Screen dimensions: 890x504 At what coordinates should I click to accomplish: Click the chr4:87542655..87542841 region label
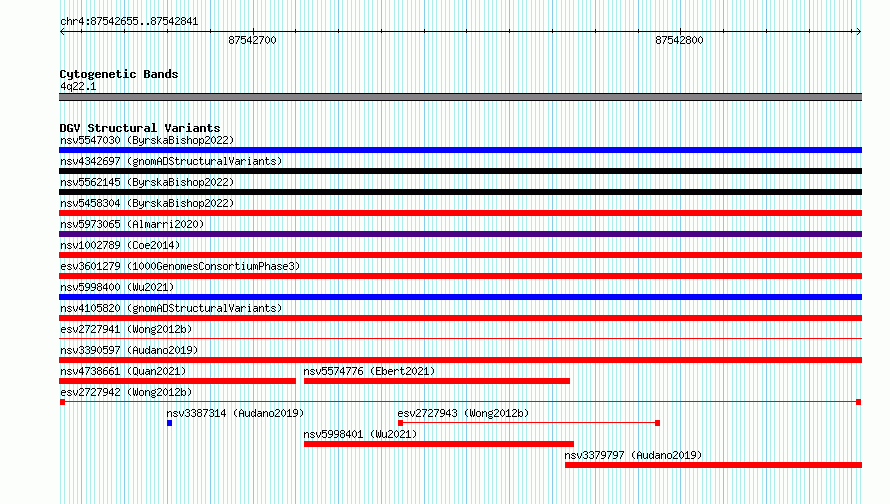click(129, 21)
